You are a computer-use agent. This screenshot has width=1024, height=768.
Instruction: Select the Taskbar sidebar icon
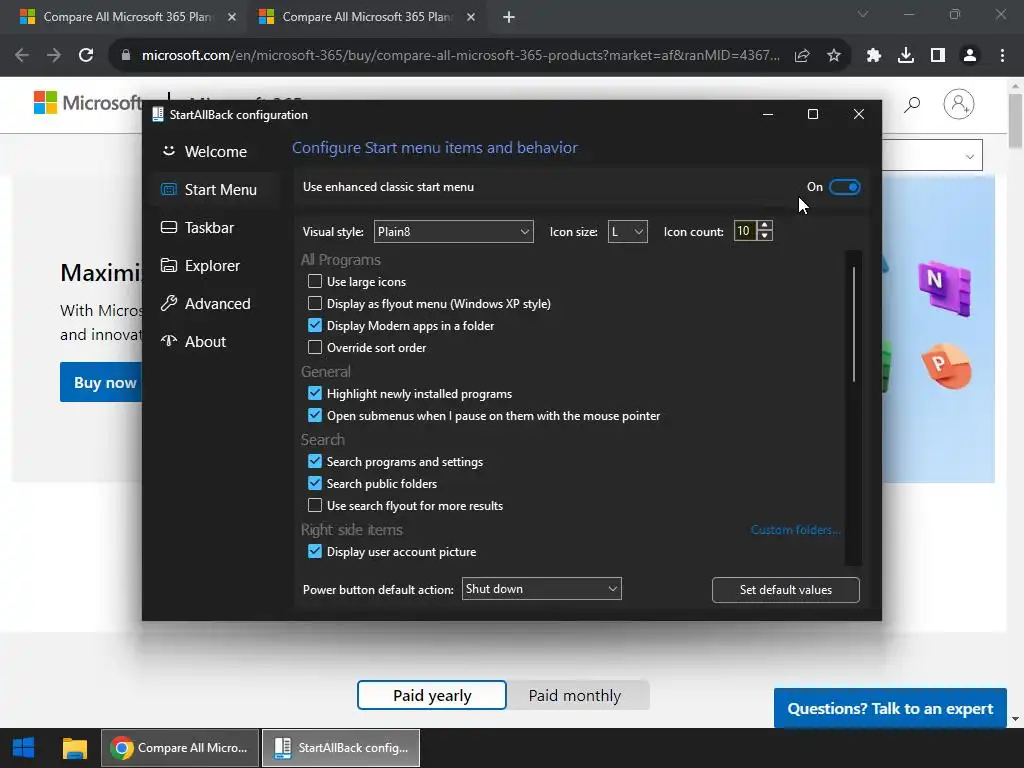pyautogui.click(x=168, y=227)
